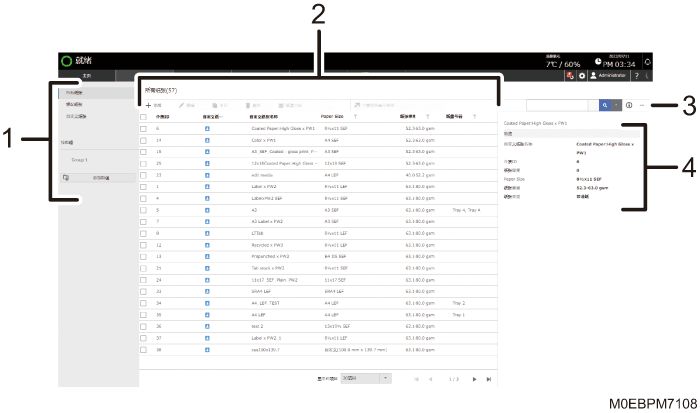Click the blue paper icon in Color x PW1 row
This screenshot has width=700, height=413.
tap(207, 140)
